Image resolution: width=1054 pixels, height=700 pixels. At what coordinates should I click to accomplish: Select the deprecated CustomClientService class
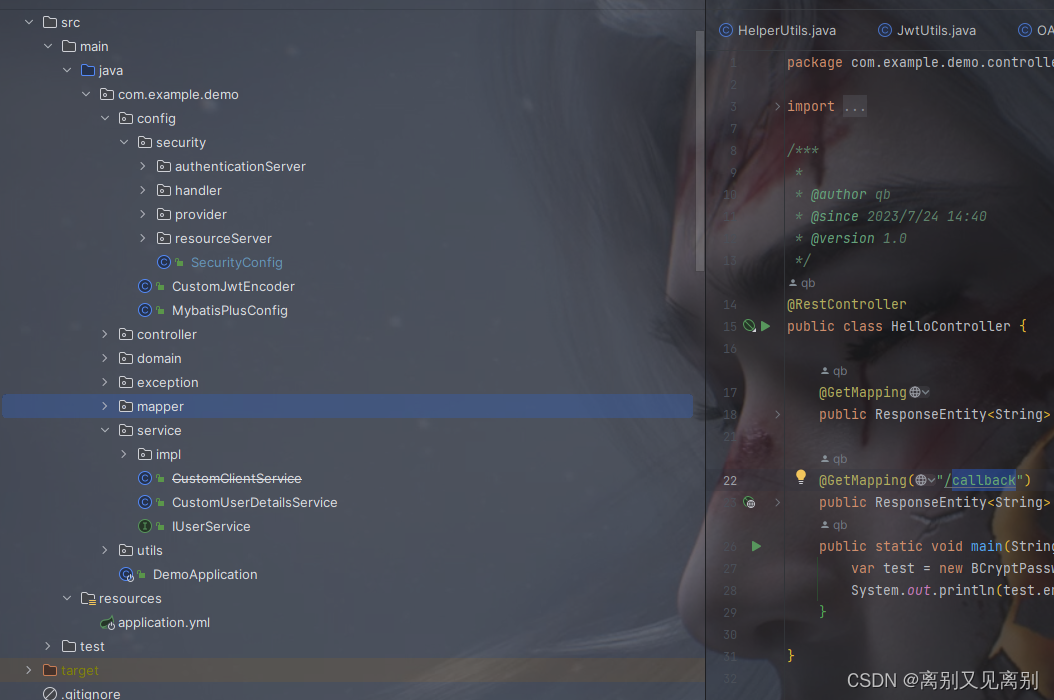pyautogui.click(x=237, y=478)
